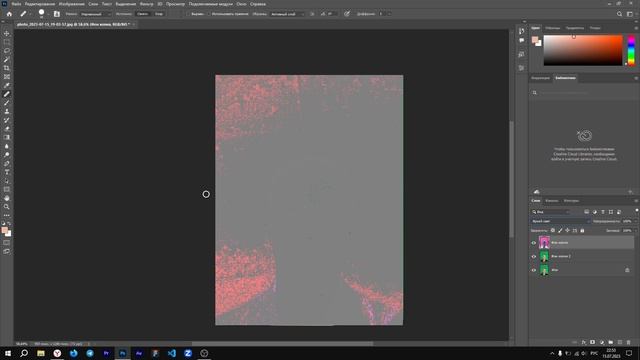Go to Home screen via house icon
This screenshot has height=360, width=640.
tap(9, 14)
